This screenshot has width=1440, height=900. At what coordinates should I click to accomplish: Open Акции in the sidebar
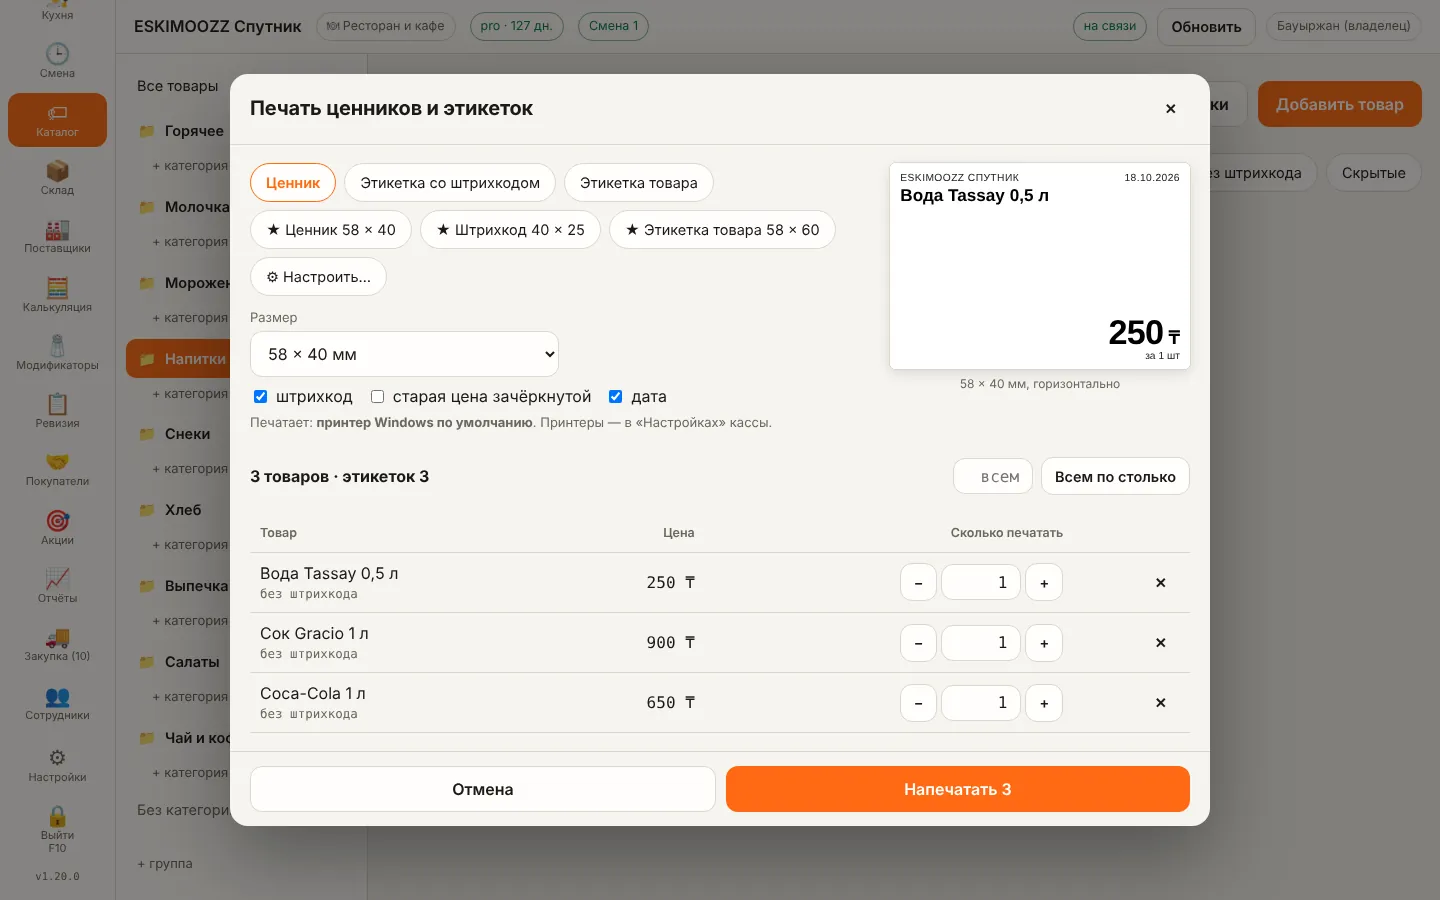57,528
